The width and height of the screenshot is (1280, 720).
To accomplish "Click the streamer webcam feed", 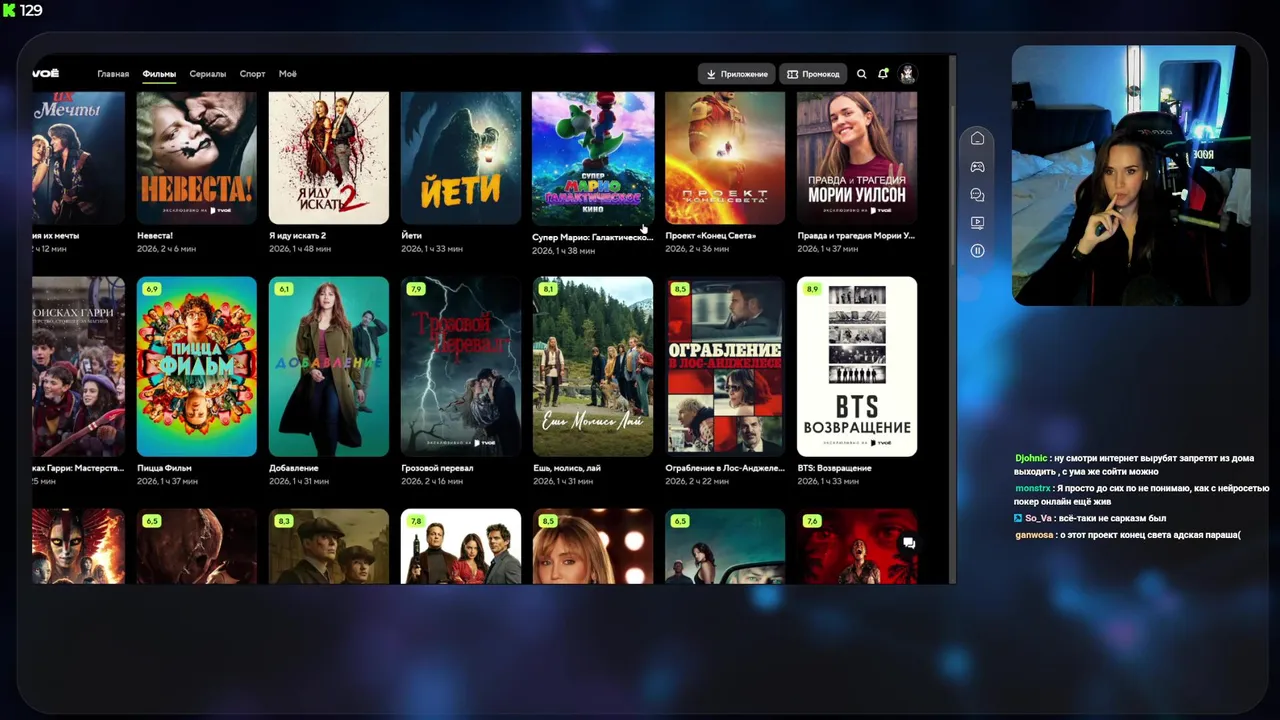I will (1131, 175).
